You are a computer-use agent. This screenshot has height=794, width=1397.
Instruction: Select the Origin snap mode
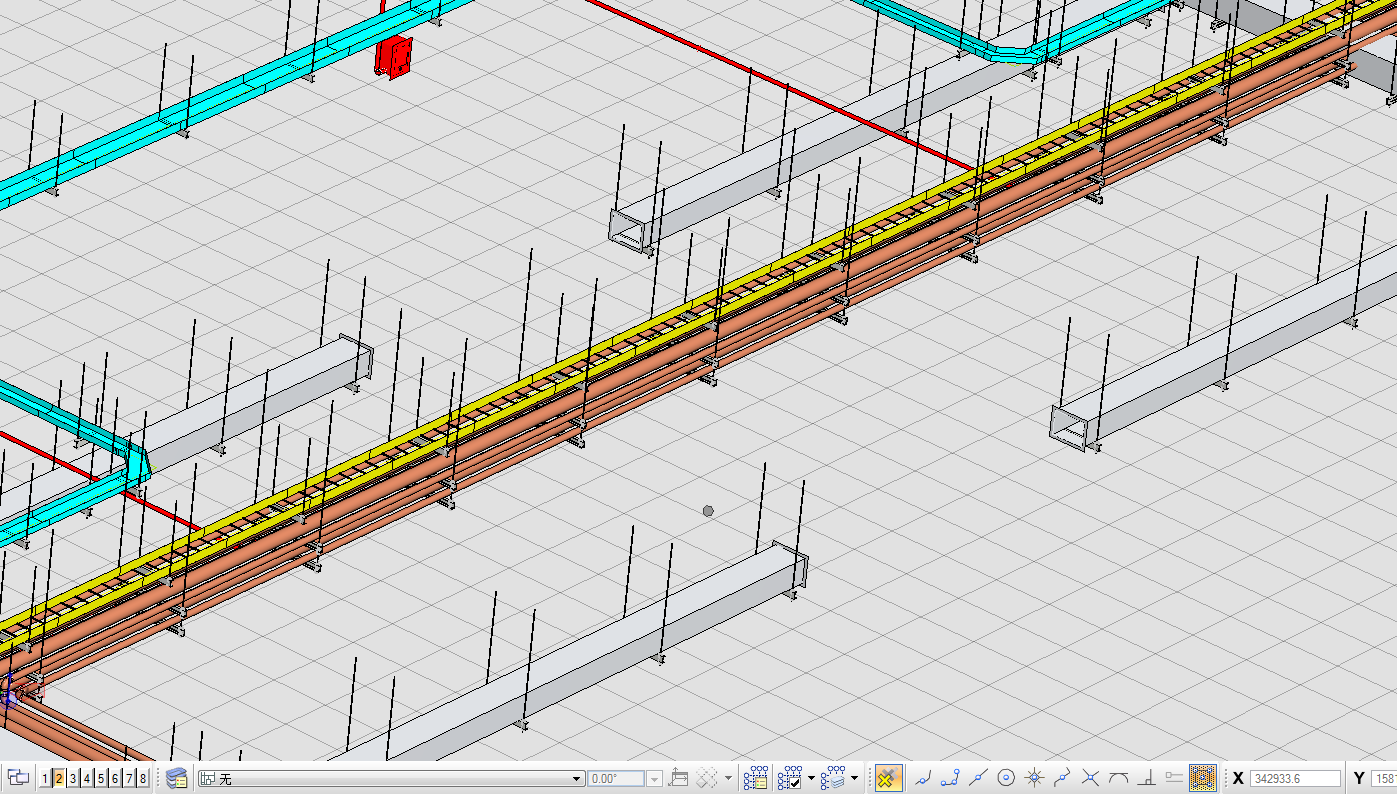click(1035, 778)
